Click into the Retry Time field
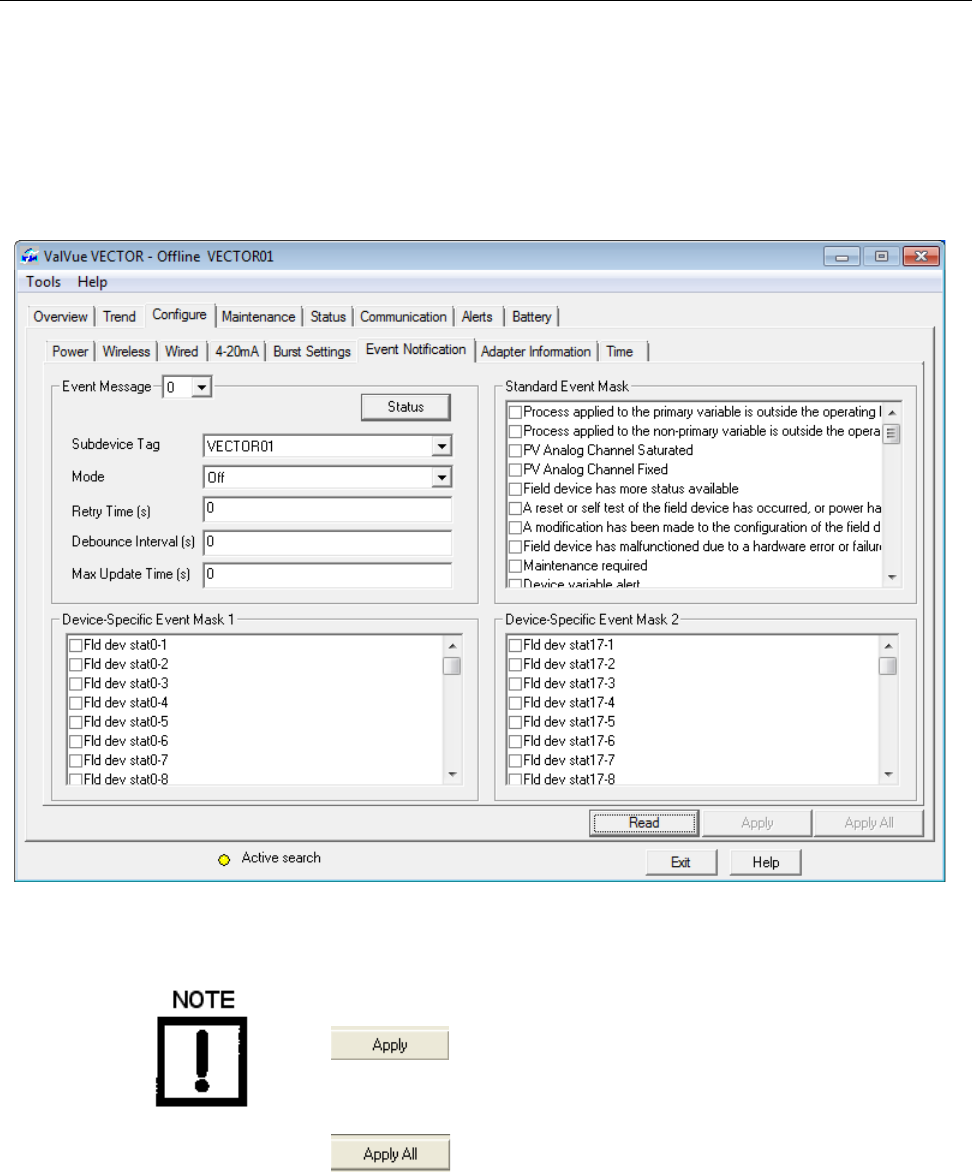The height and width of the screenshot is (1172, 972). click(327, 509)
